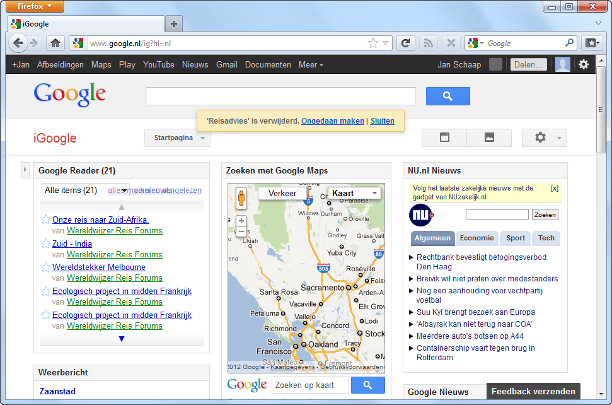Click the notifications box beside Jan Schaap
This screenshot has height=405, width=612.
[x=495, y=64]
